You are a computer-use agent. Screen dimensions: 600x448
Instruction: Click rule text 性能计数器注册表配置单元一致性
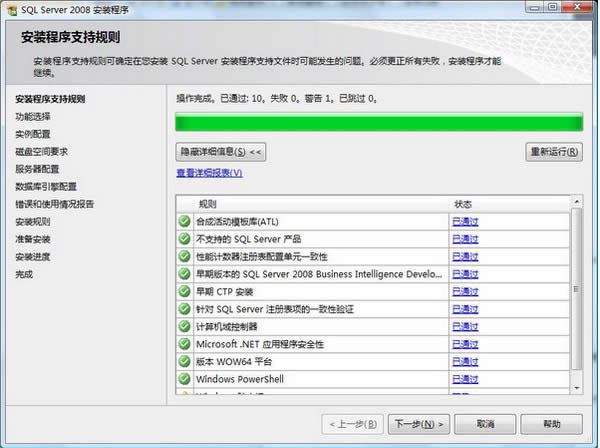pos(262,257)
